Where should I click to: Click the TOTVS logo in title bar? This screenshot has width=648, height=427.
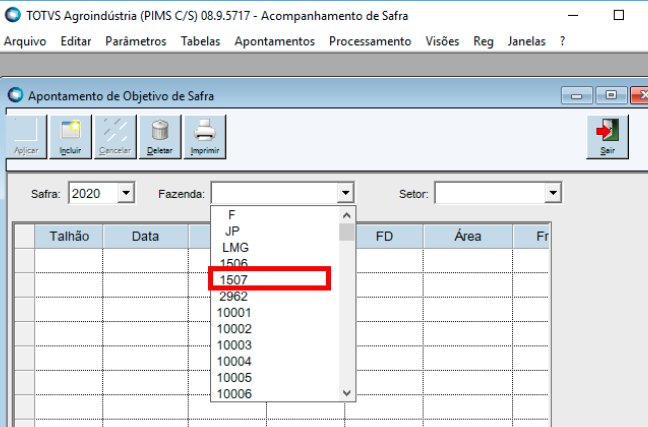pyautogui.click(x=12, y=15)
